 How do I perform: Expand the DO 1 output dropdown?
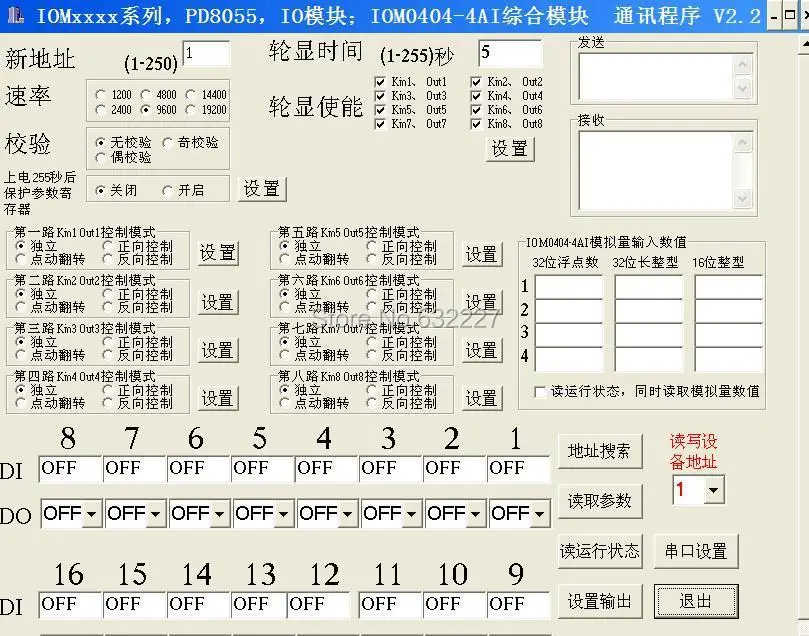(x=540, y=514)
